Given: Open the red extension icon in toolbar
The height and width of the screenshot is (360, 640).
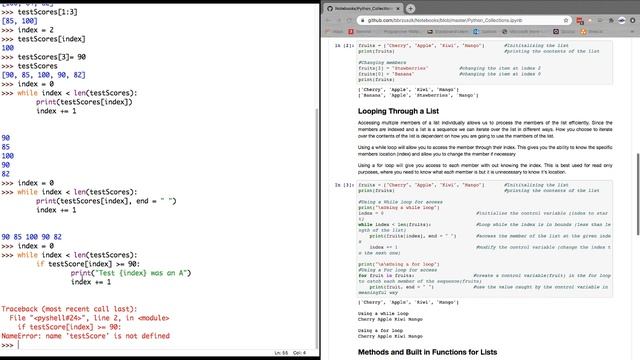Looking at the screenshot, I should [x=580, y=20].
